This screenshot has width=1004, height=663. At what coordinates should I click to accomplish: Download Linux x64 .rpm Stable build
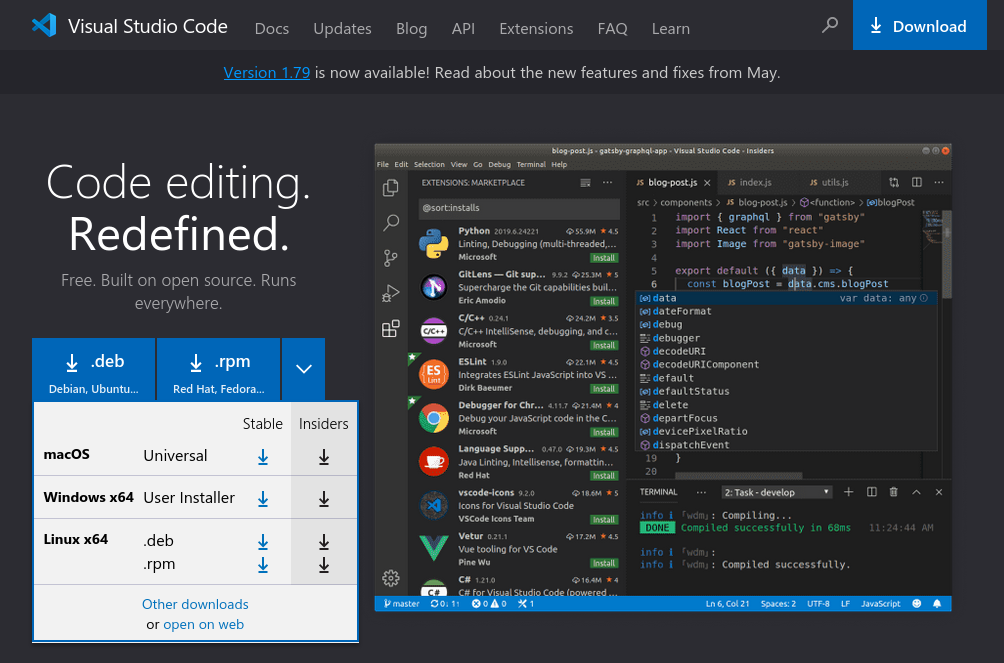point(263,565)
